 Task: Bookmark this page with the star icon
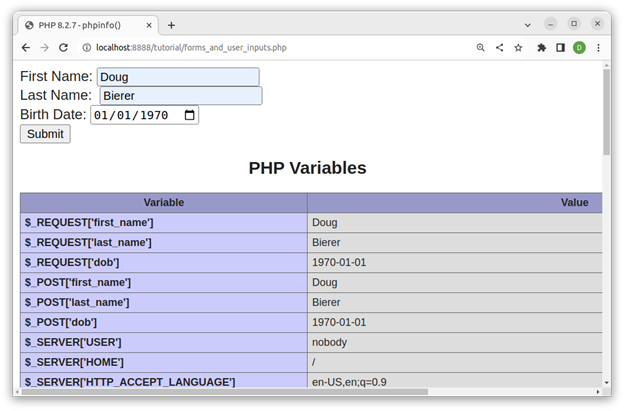click(518, 47)
